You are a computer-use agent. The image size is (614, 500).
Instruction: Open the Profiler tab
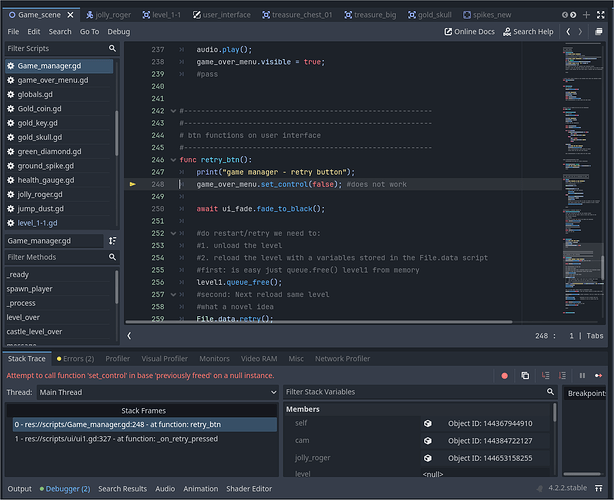point(117,359)
